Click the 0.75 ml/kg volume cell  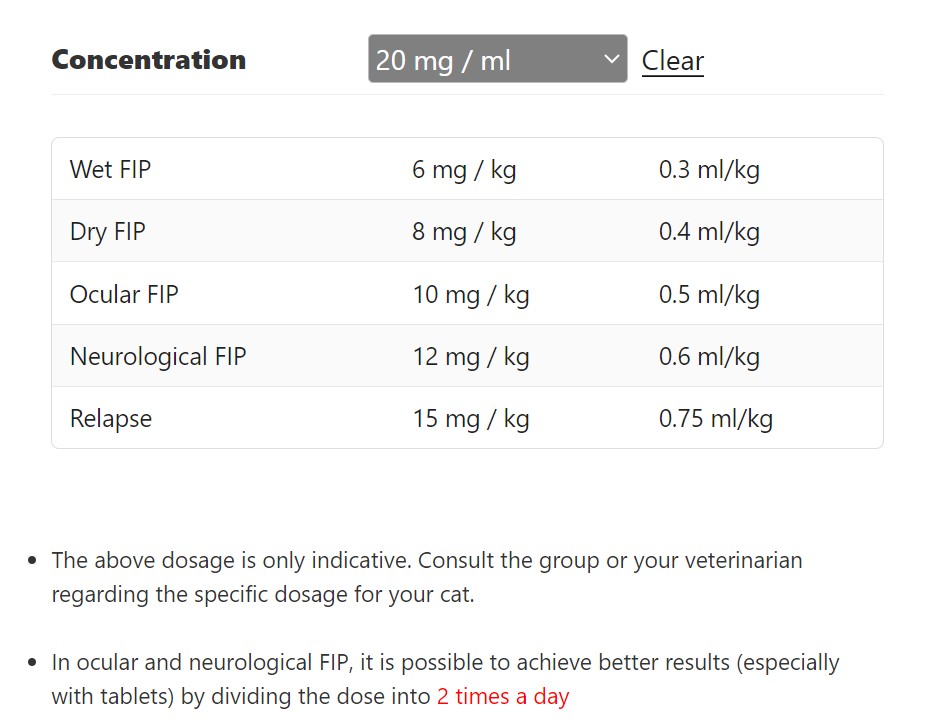716,418
